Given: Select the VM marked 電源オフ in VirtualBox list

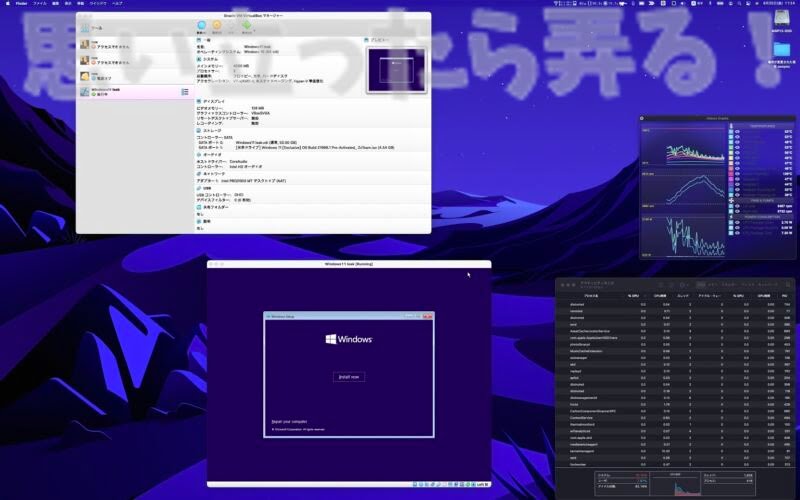Looking at the screenshot, I should click(135, 77).
